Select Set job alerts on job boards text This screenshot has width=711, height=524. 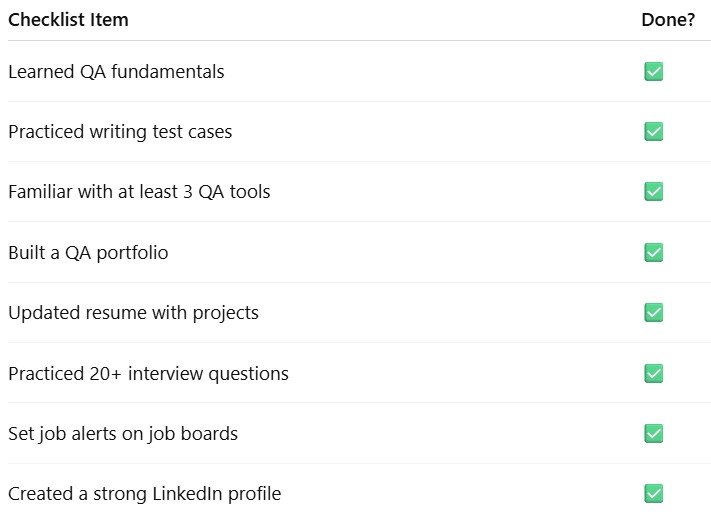123,434
